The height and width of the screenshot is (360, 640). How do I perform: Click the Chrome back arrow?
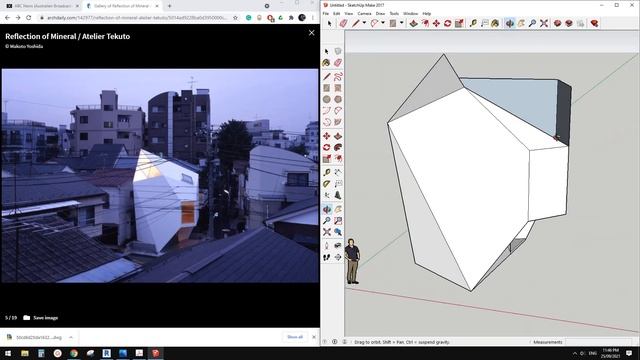[7, 18]
